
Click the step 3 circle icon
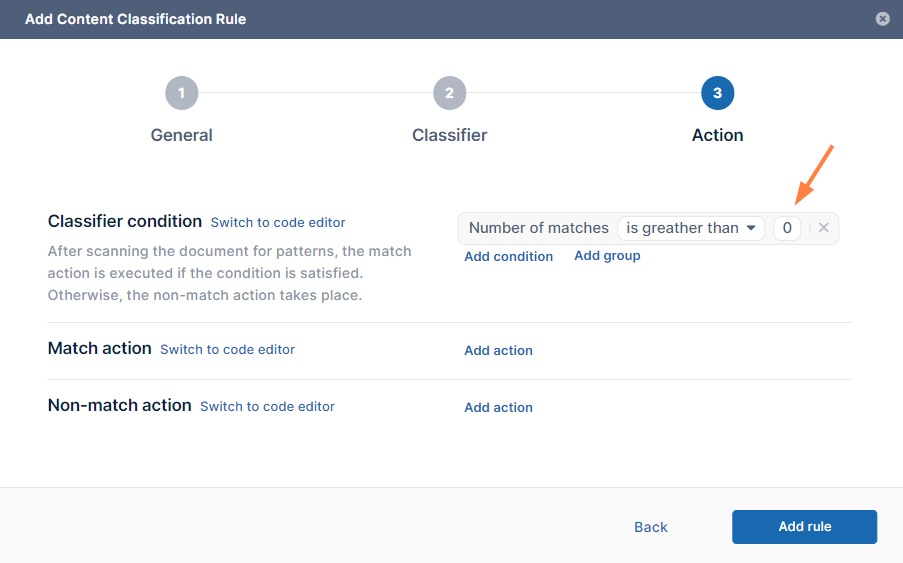(x=717, y=93)
